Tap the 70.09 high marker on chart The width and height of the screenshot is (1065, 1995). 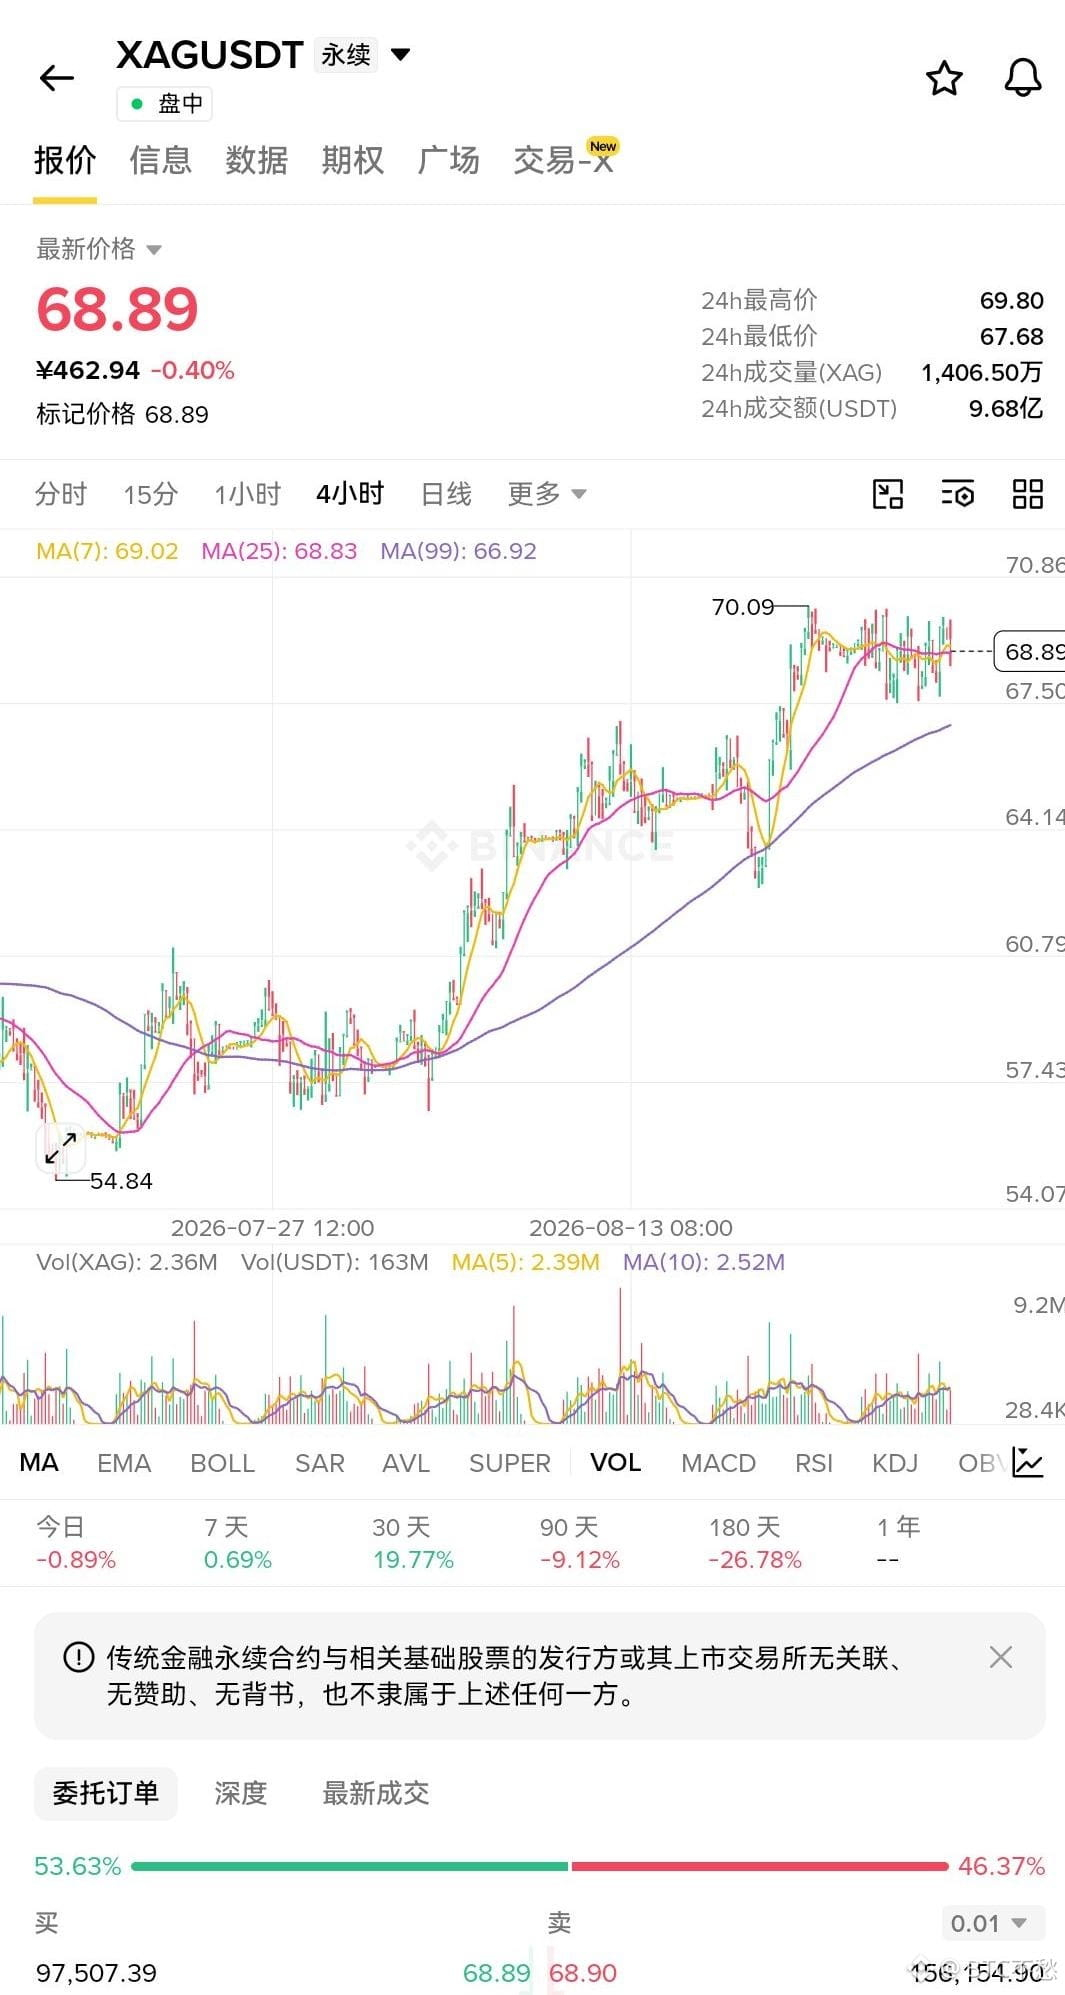pos(743,607)
